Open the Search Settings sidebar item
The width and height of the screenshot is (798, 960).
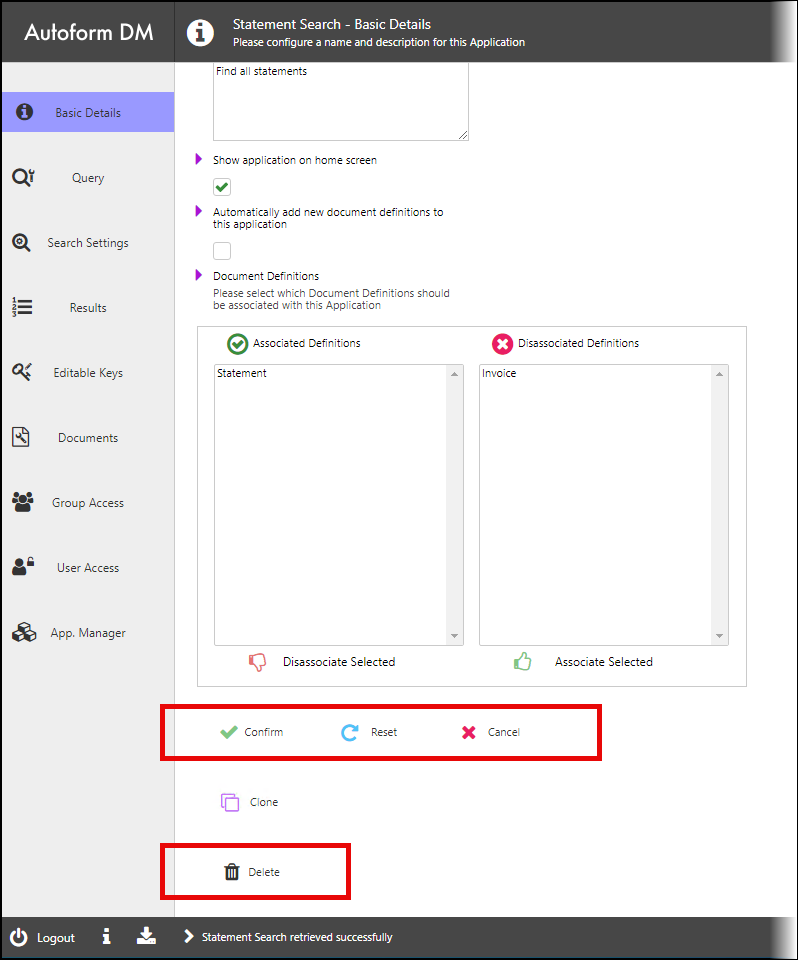pos(88,242)
